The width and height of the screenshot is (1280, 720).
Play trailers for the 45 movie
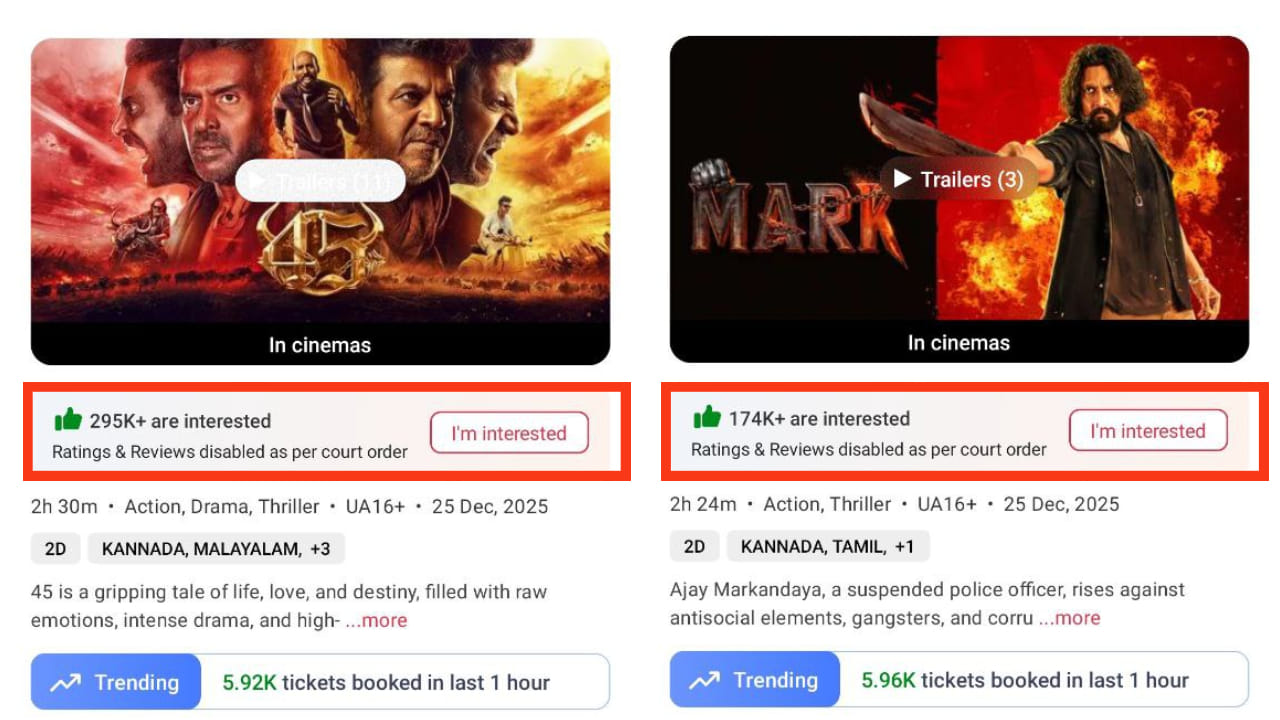[320, 181]
